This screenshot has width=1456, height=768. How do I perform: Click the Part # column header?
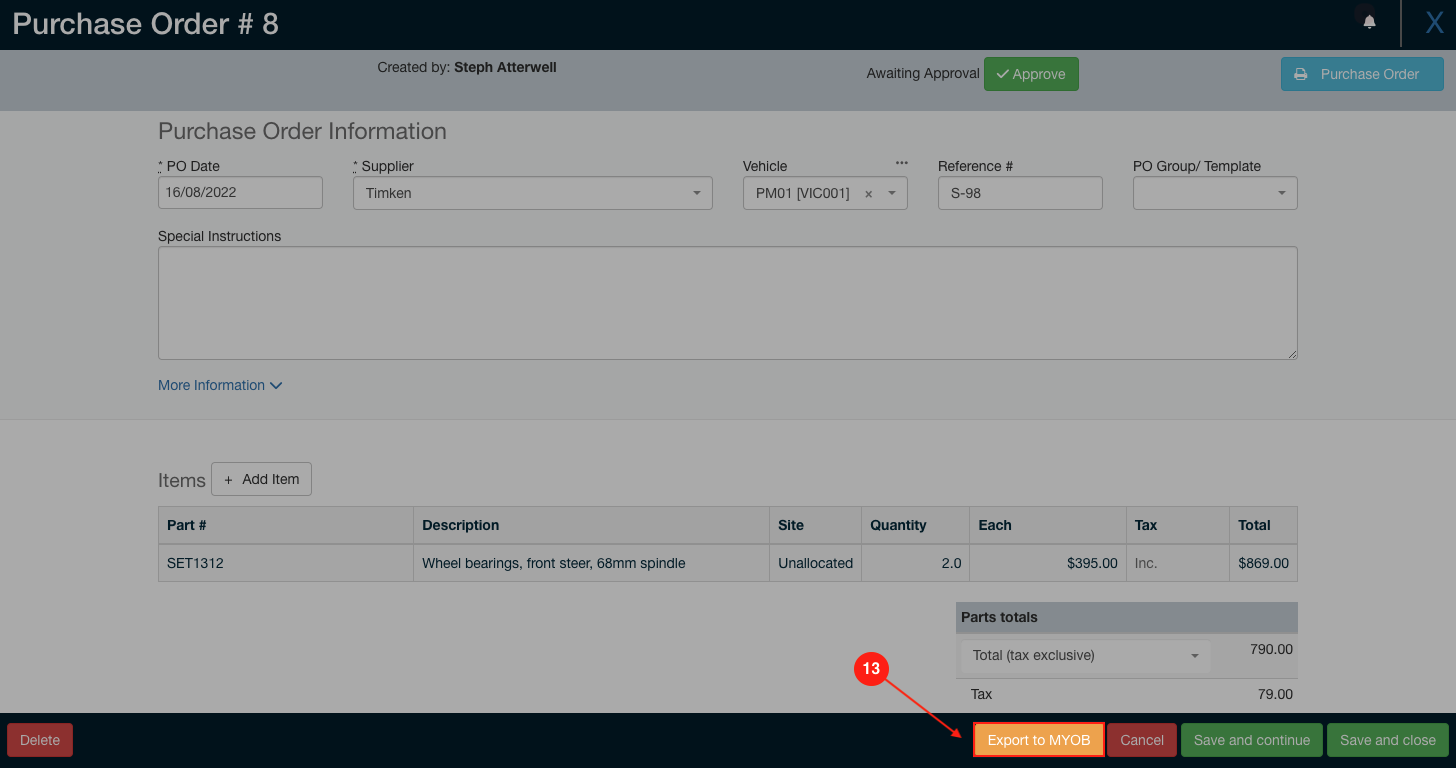pyautogui.click(x=286, y=525)
